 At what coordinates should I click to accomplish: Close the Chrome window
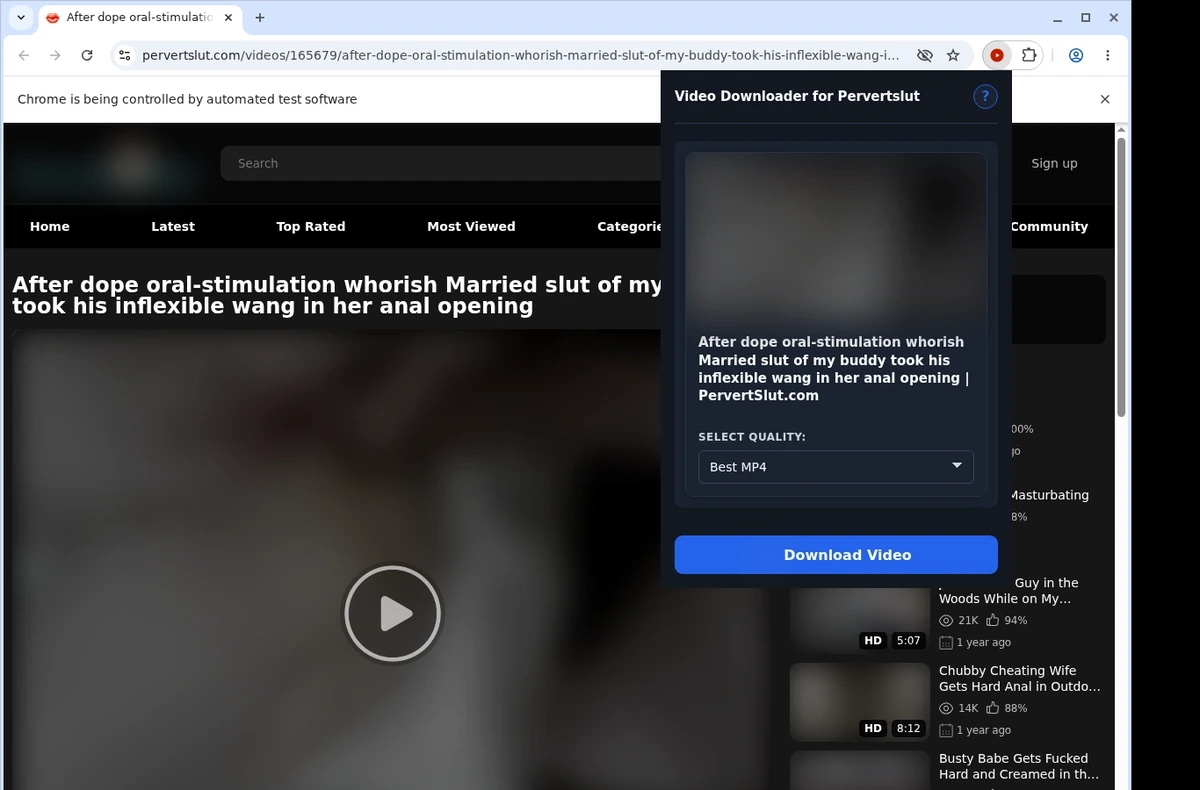click(1113, 18)
